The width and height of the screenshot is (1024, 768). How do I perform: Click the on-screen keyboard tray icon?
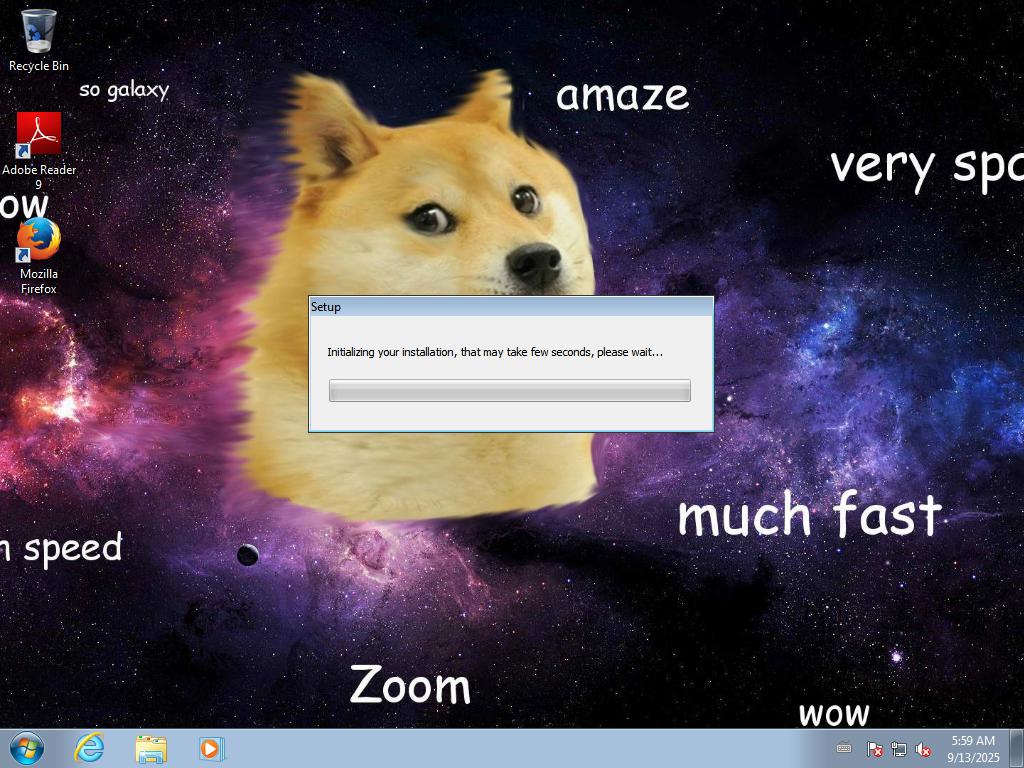point(844,748)
